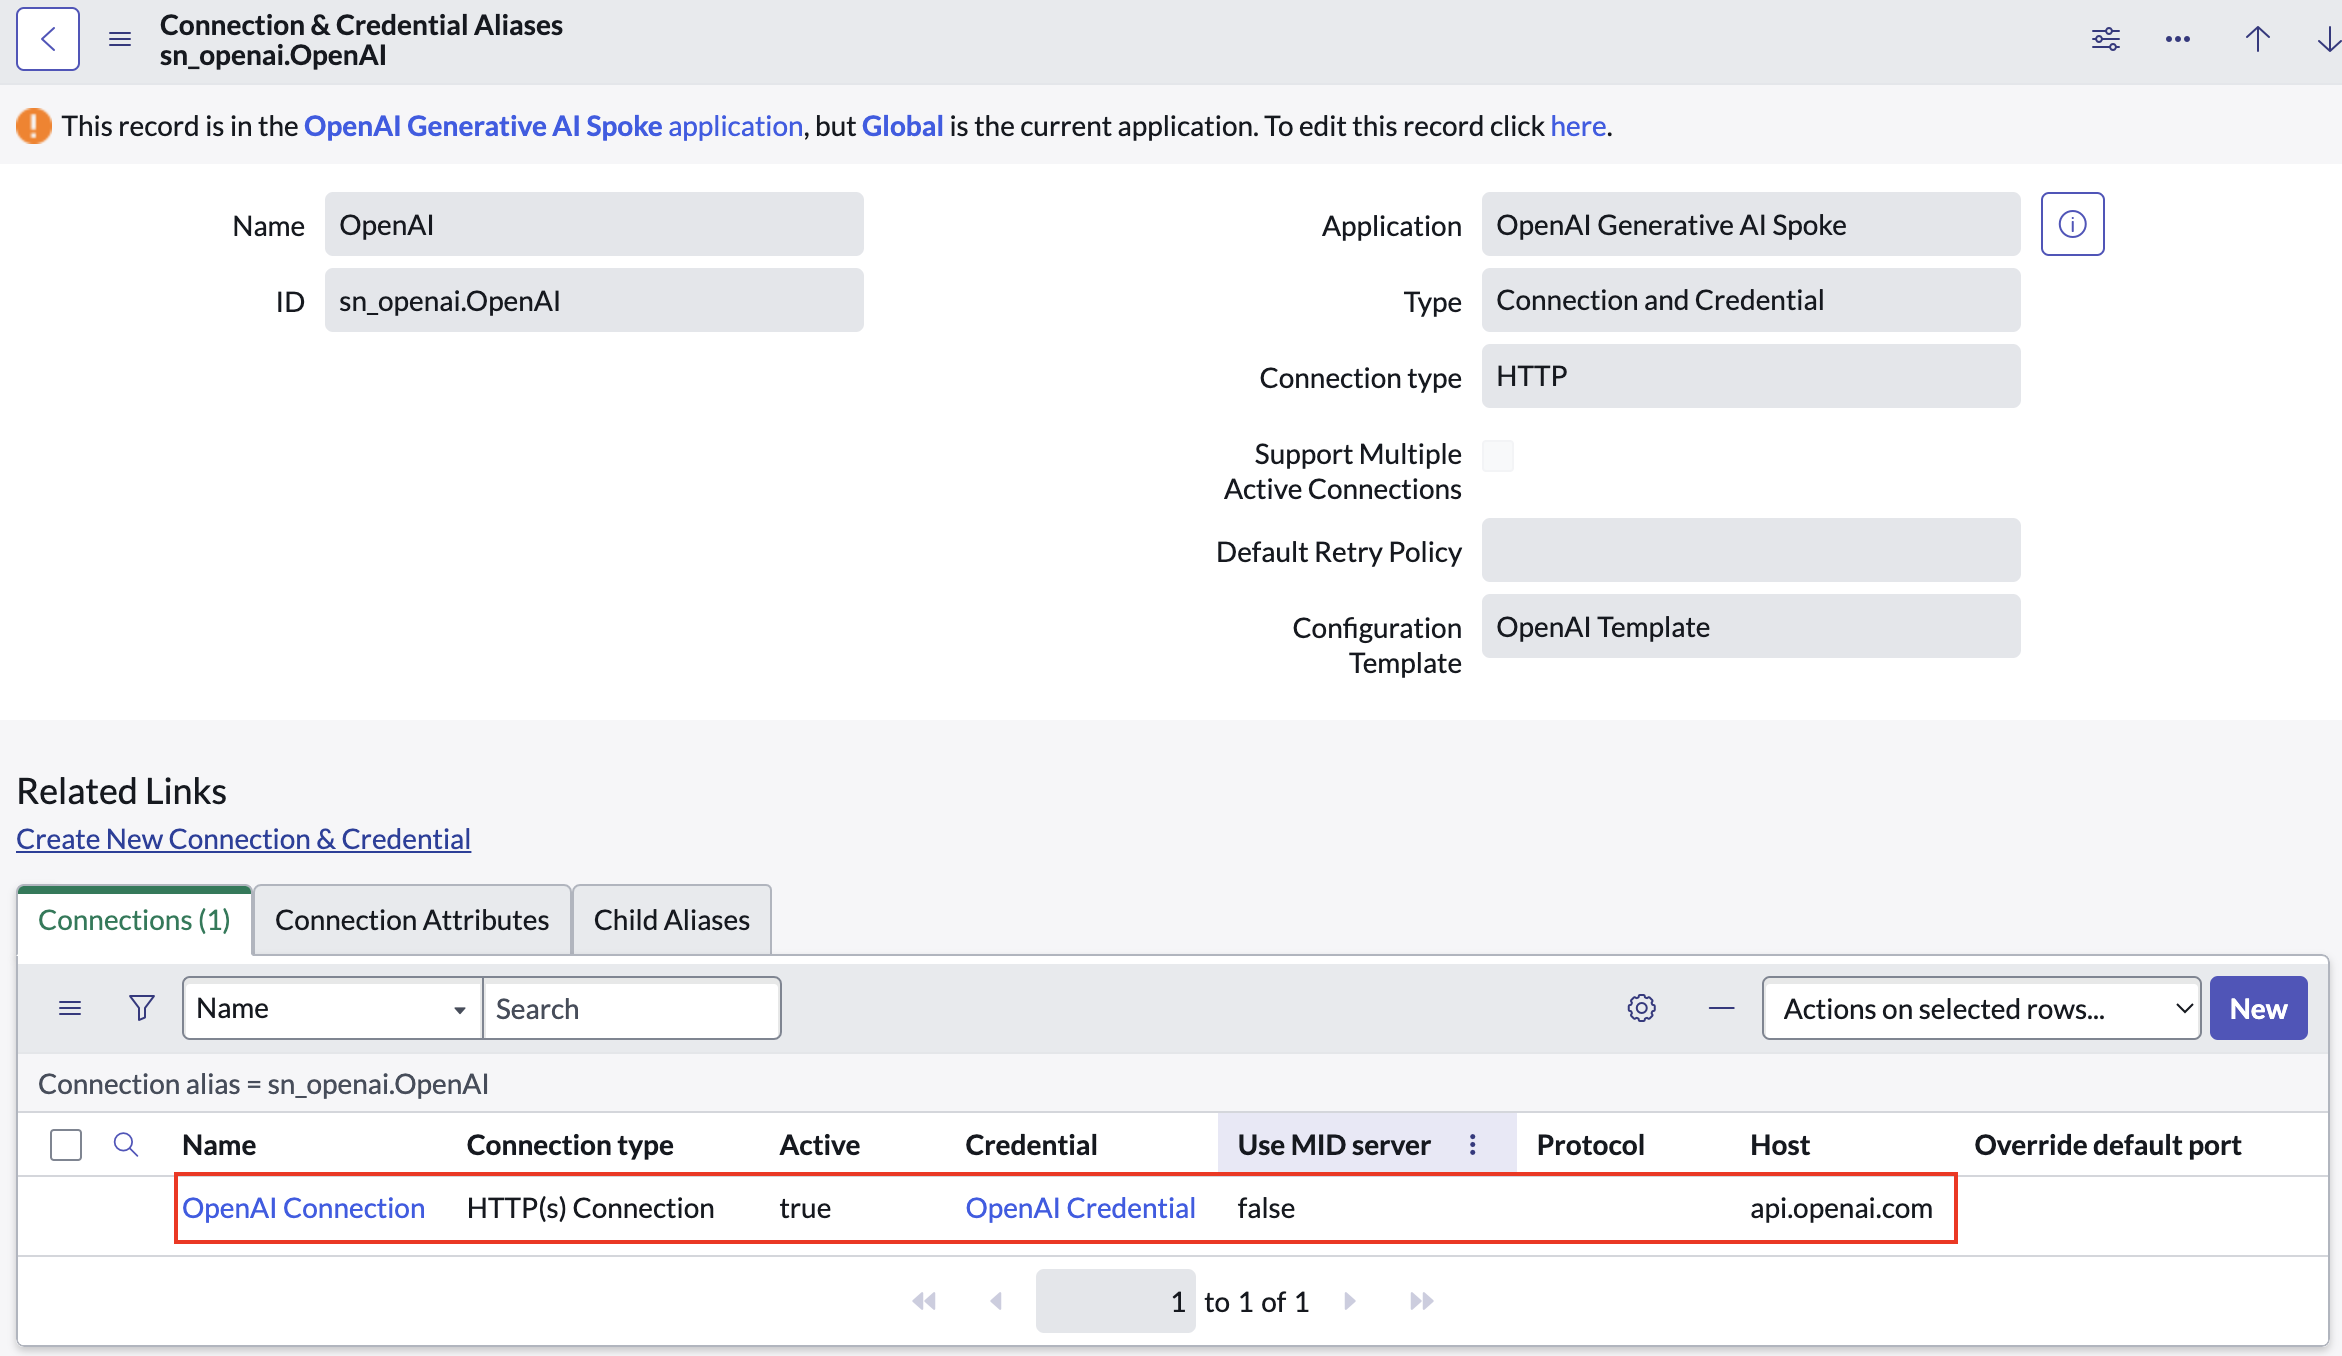The height and width of the screenshot is (1356, 2342).
Task: Go to previous record with up arrow
Action: point(2258,39)
